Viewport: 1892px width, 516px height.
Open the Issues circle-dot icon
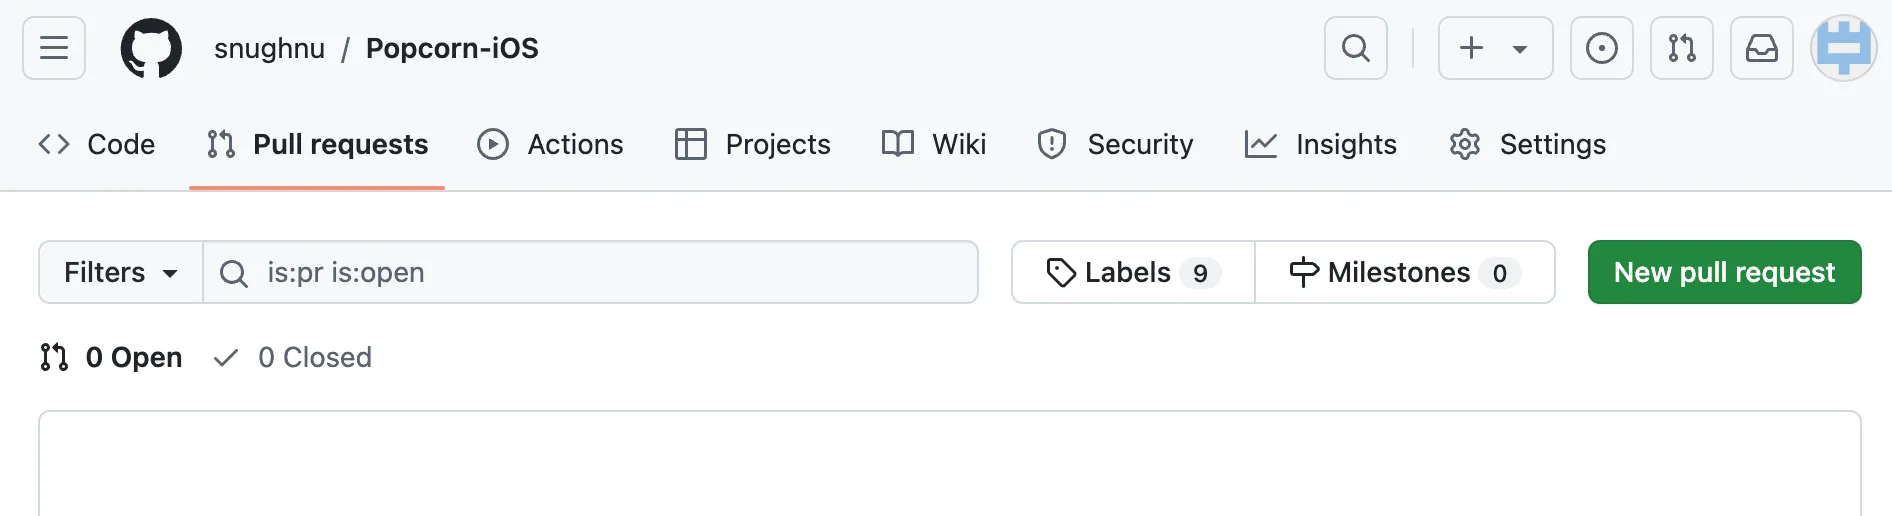[x=1601, y=48]
